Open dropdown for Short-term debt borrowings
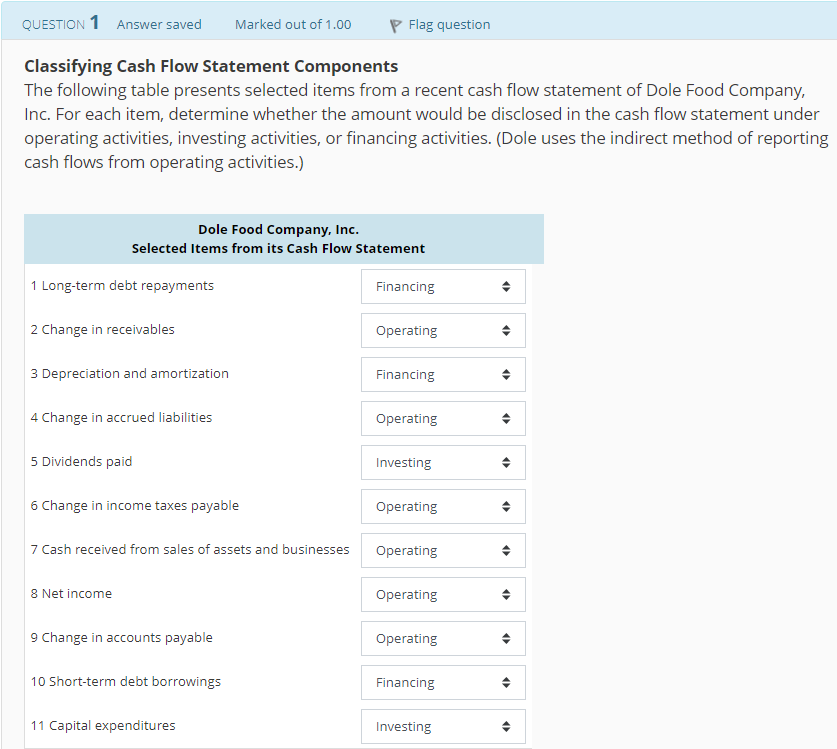The image size is (837, 749). point(443,682)
